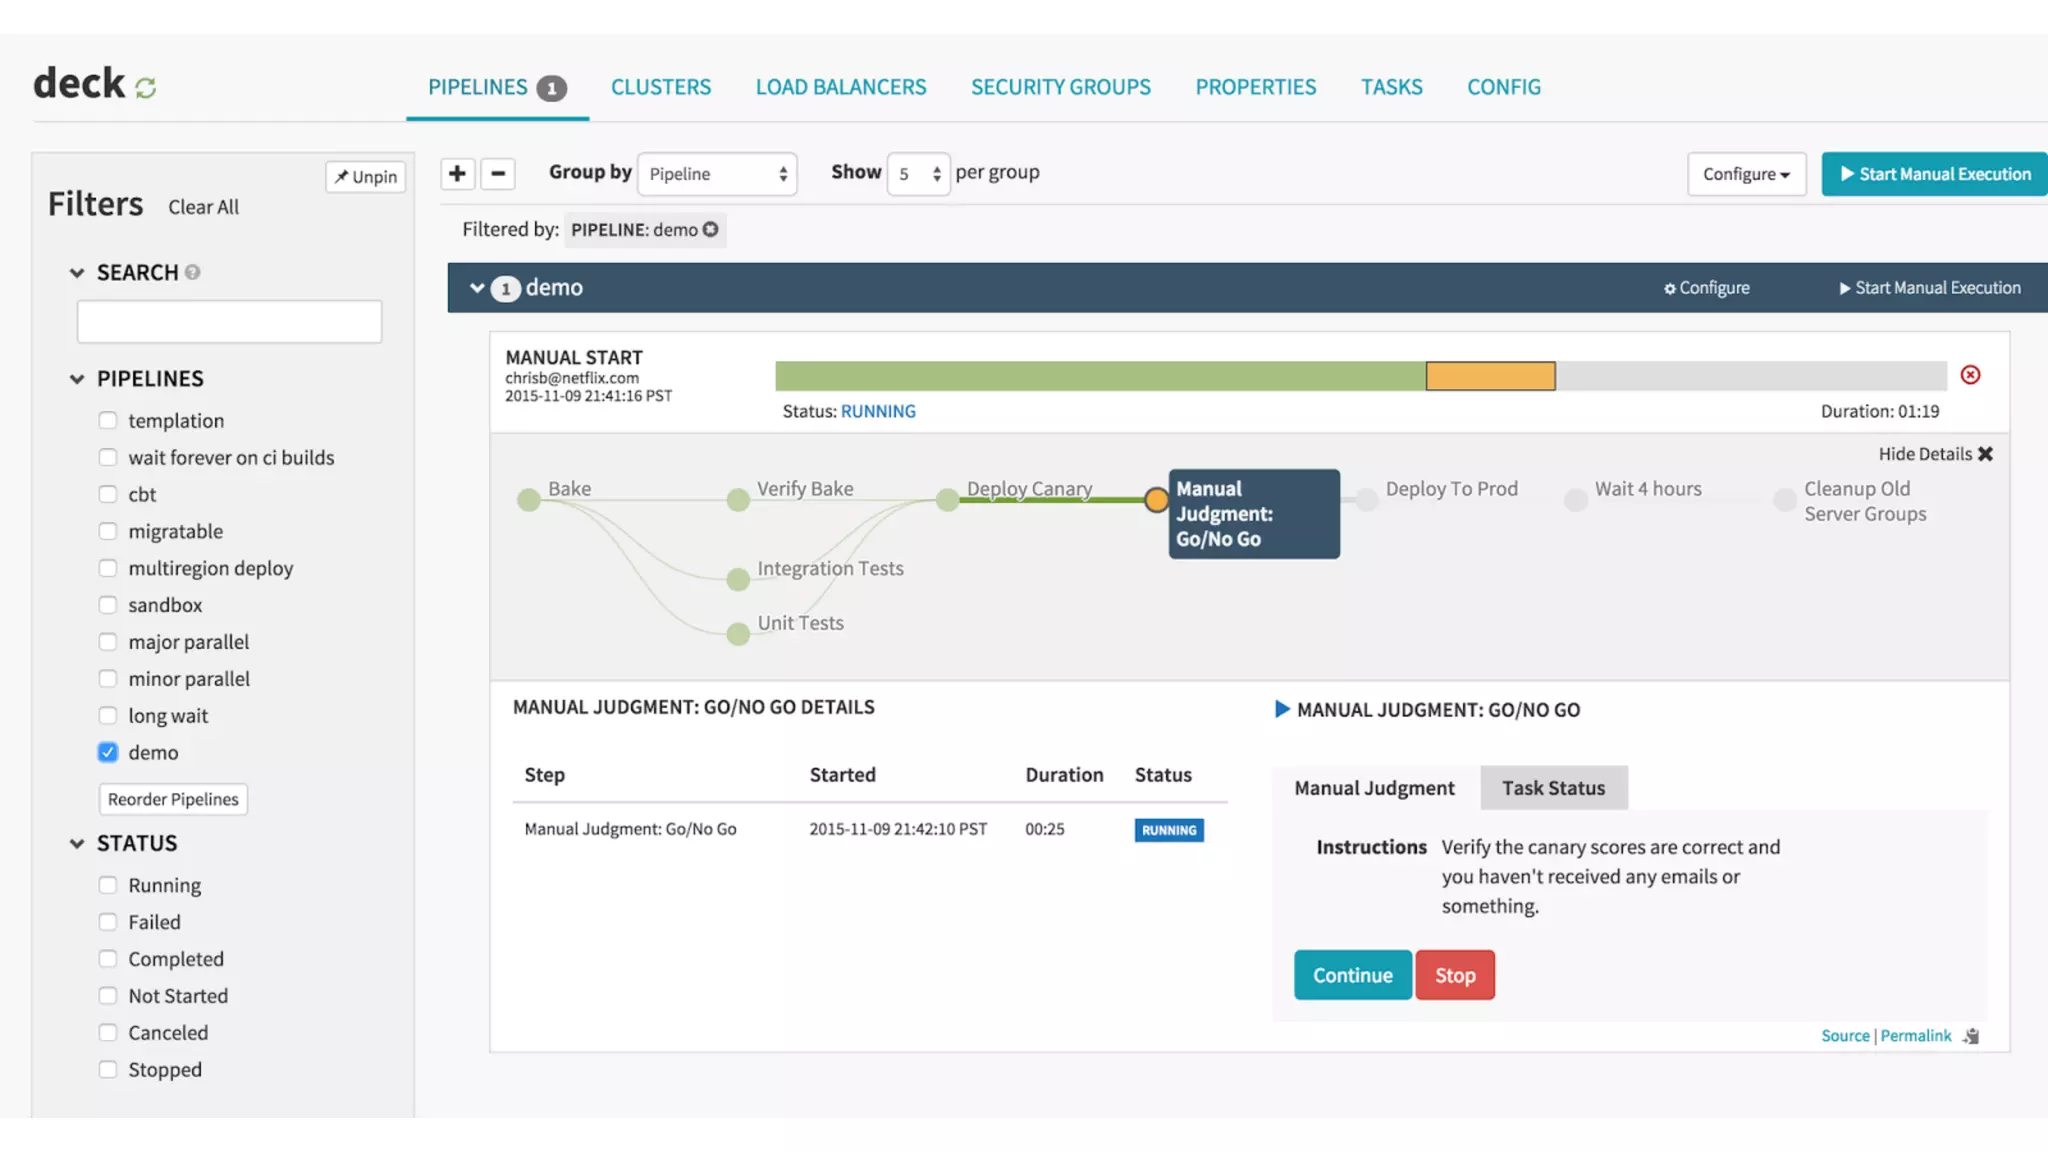Open the Group by Pipeline dropdown
This screenshot has width=2048, height=1152.
click(717, 174)
